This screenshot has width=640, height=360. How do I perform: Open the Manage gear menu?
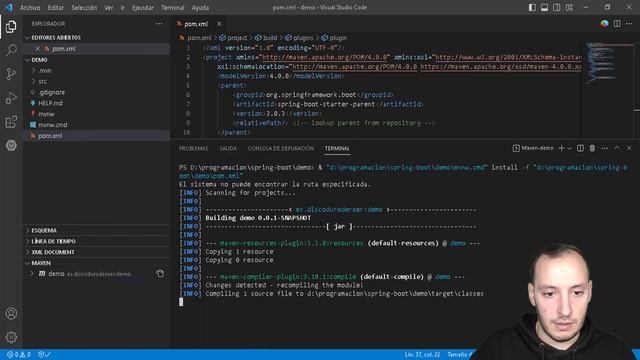(11, 337)
